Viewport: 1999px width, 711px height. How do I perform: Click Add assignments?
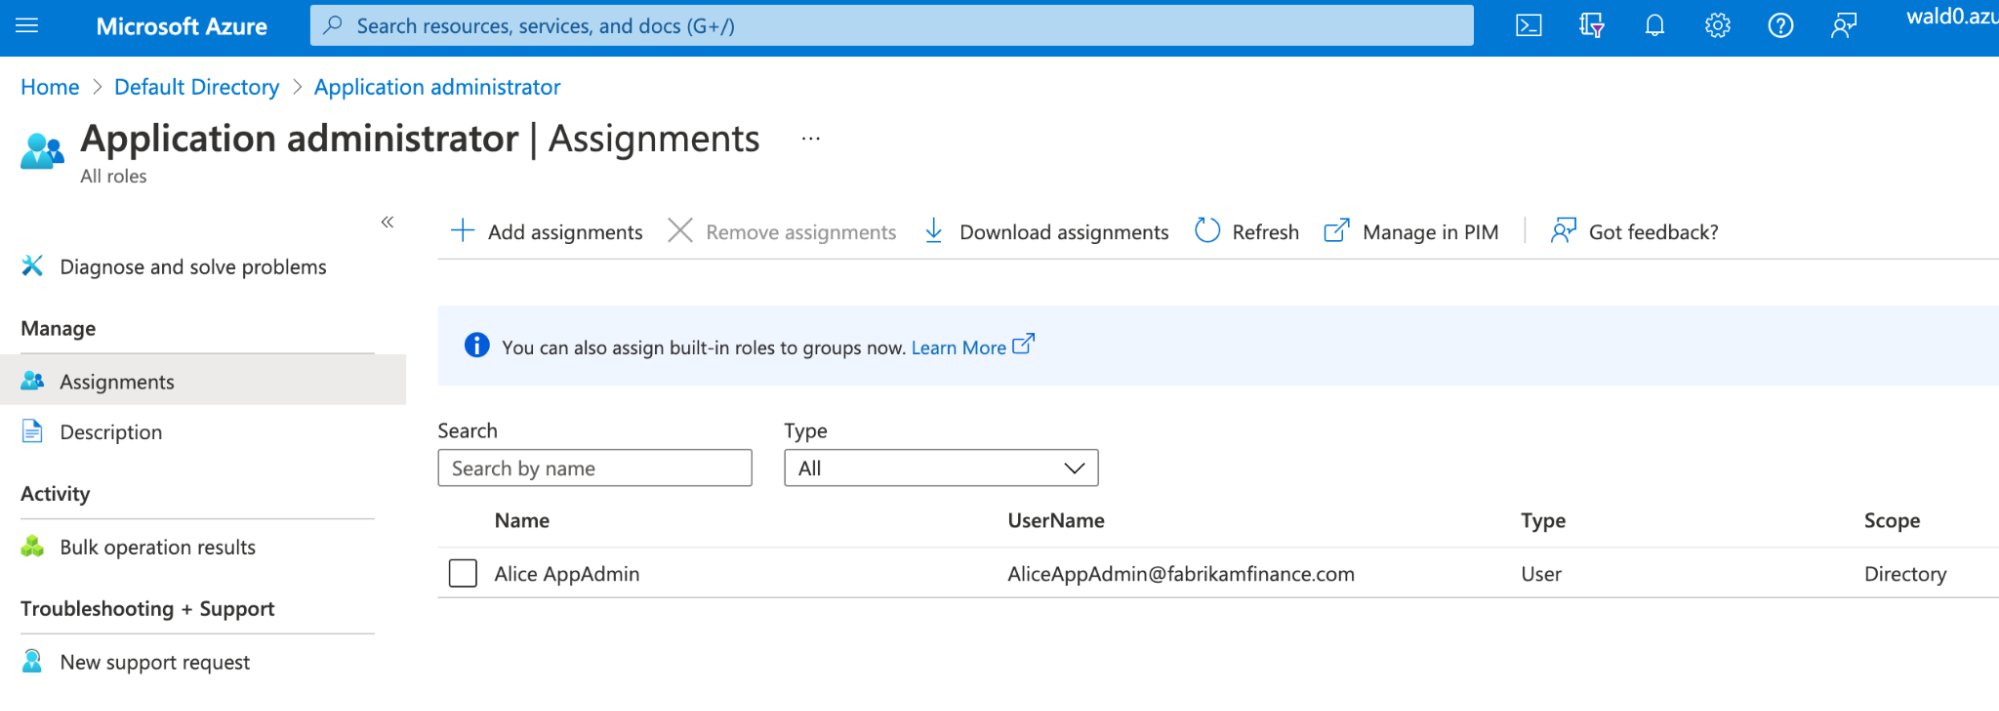coord(547,232)
